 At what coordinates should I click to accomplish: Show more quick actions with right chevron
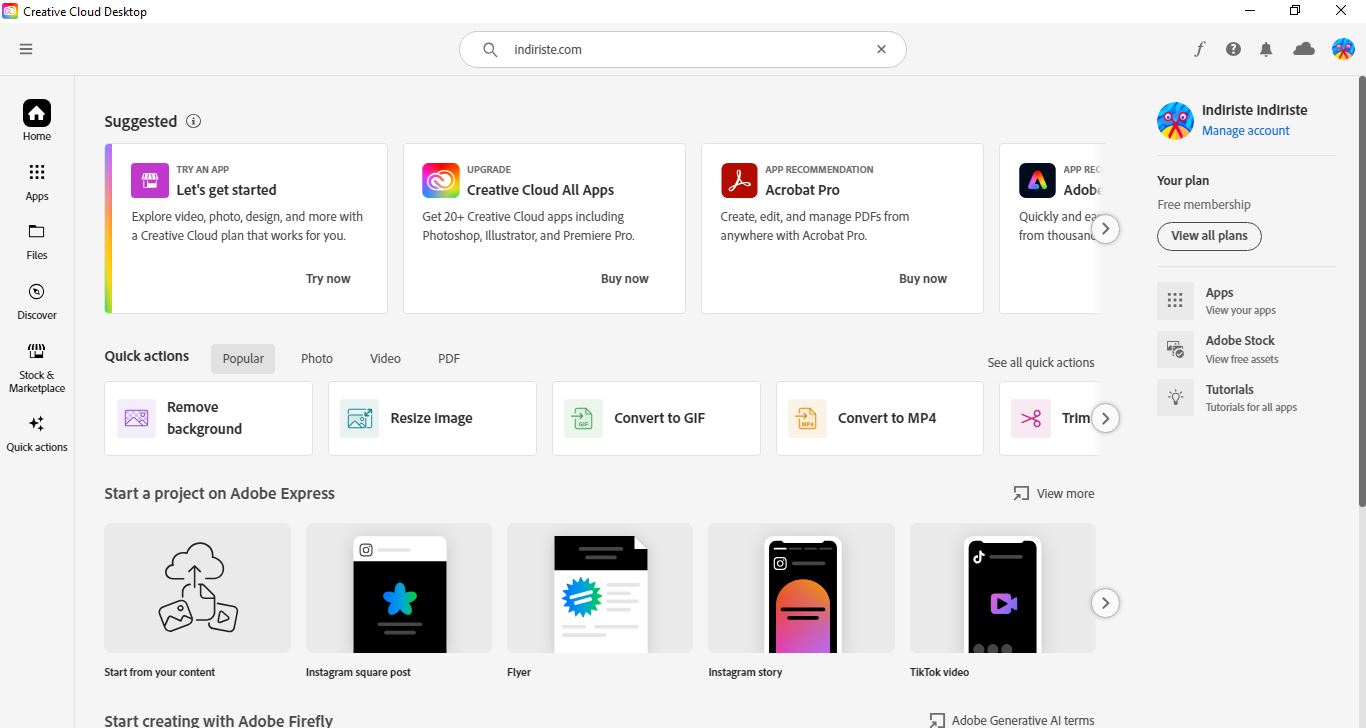click(x=1105, y=418)
